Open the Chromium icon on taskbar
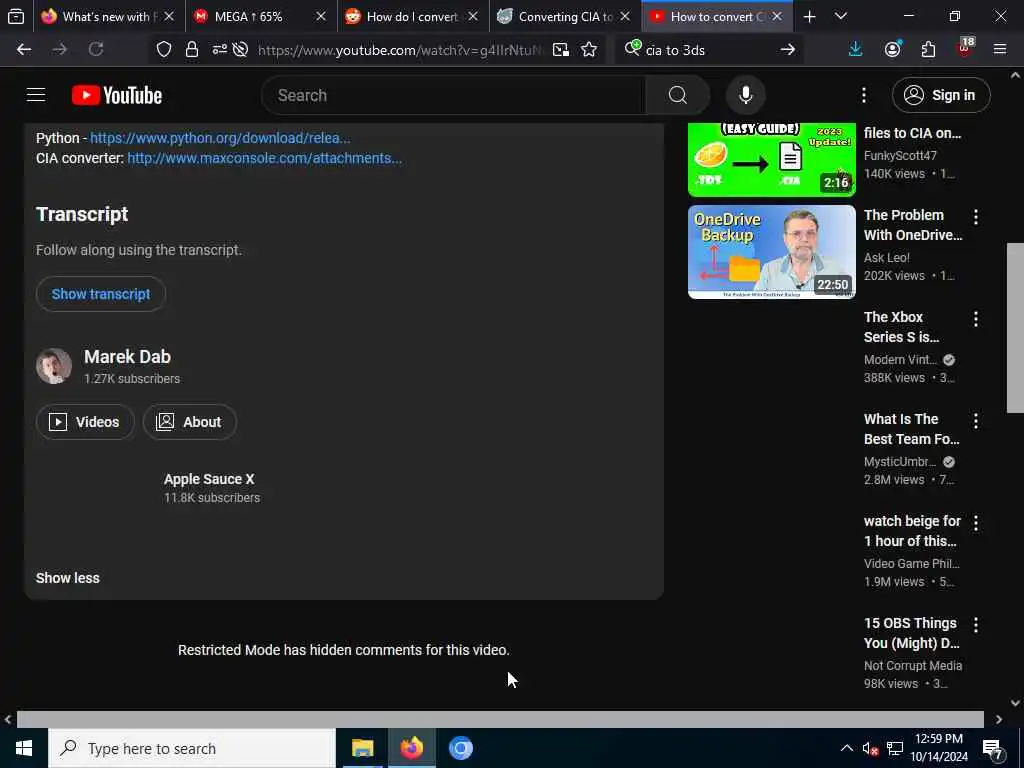The image size is (1024, 768). [x=460, y=748]
